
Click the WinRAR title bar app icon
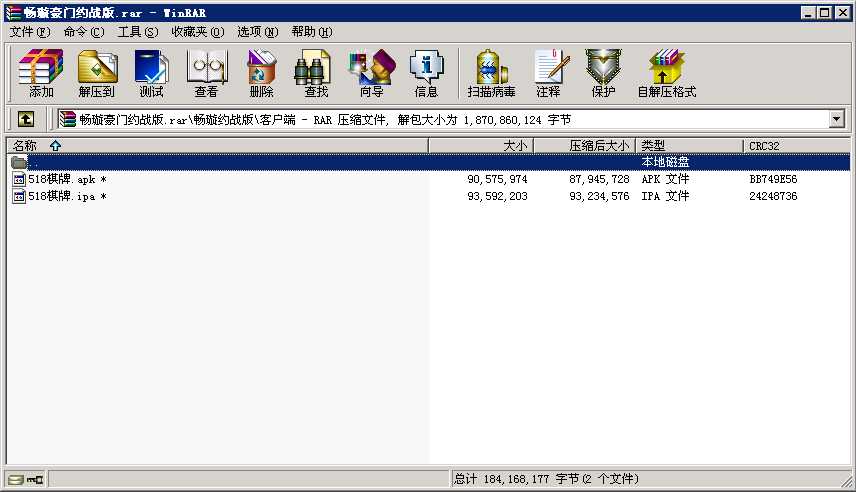13,13
